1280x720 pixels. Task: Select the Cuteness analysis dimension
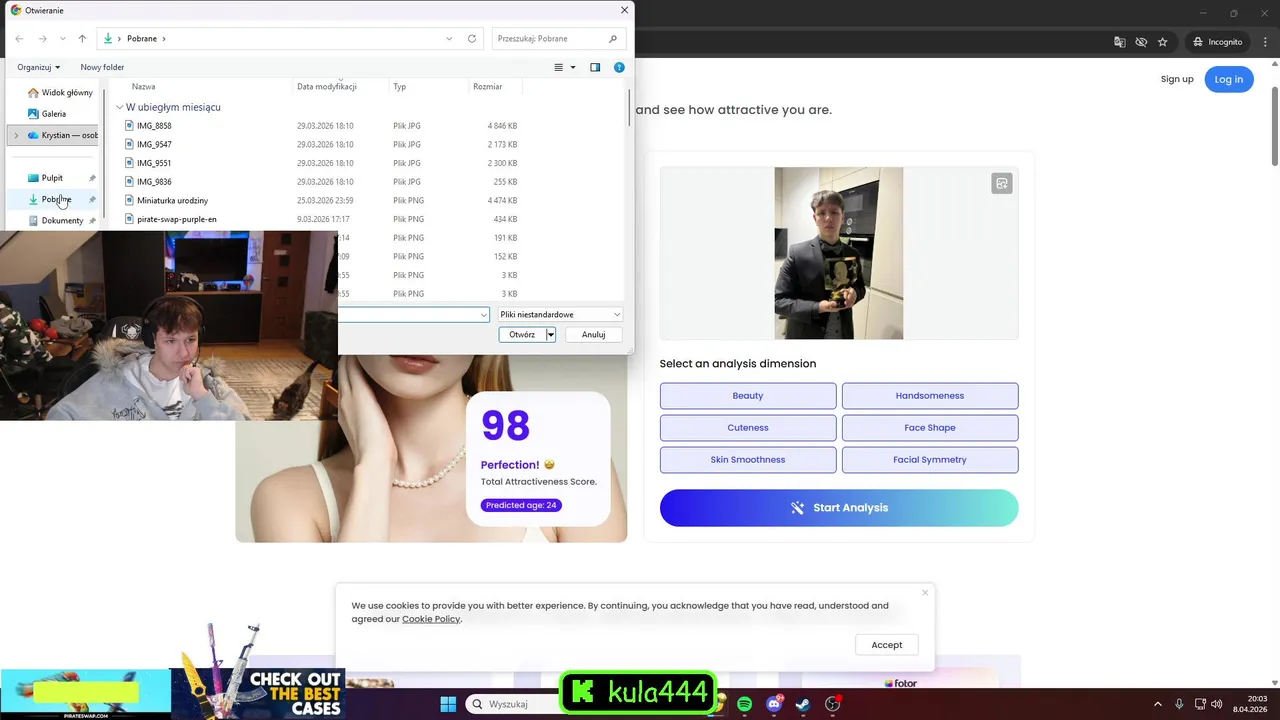click(748, 428)
